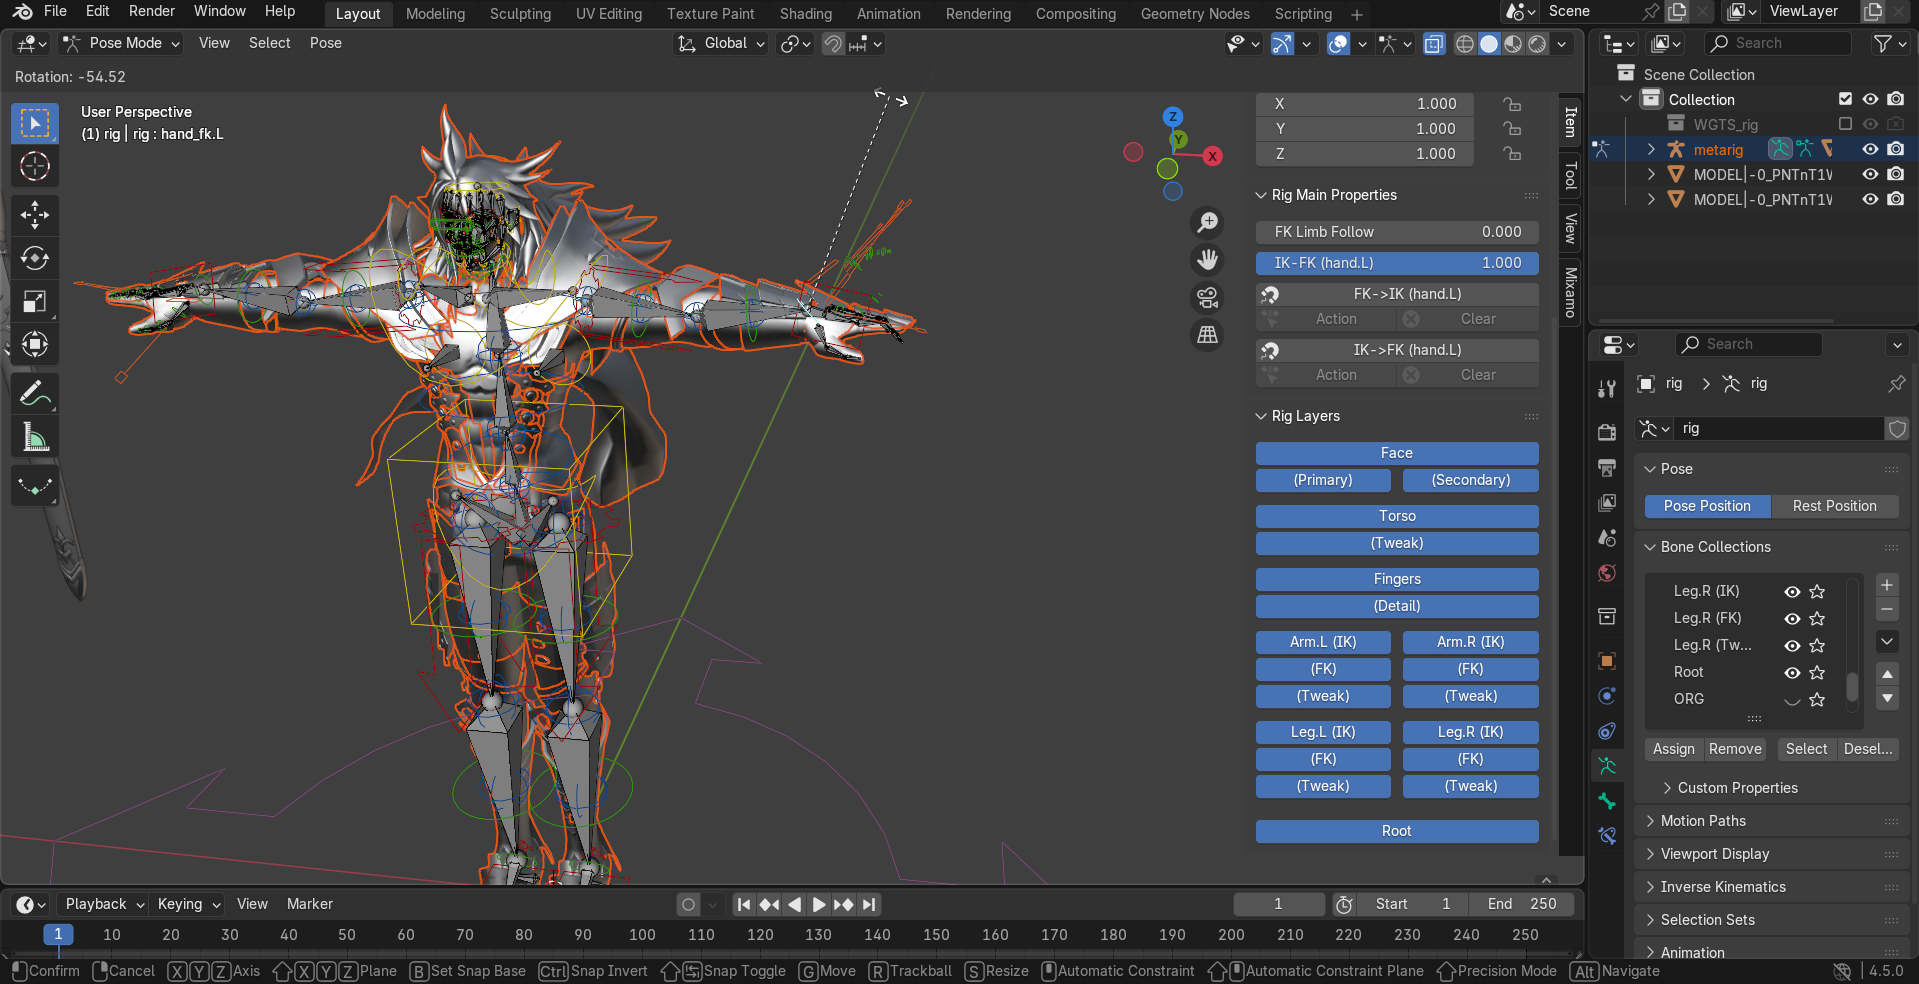Click the Rest Position button

pyautogui.click(x=1834, y=506)
